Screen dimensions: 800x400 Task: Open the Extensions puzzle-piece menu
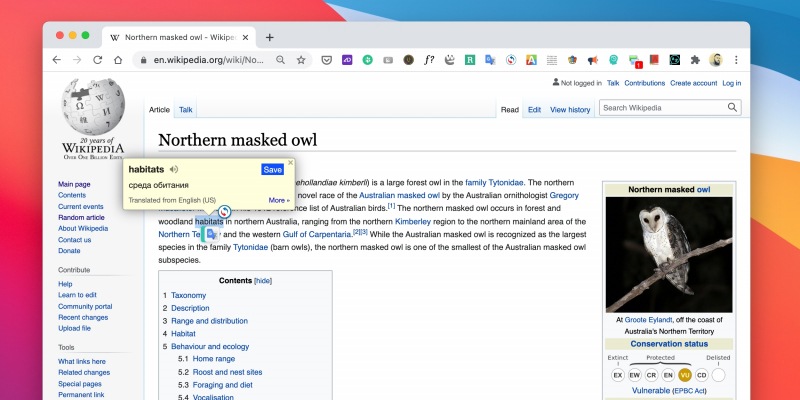pos(695,60)
